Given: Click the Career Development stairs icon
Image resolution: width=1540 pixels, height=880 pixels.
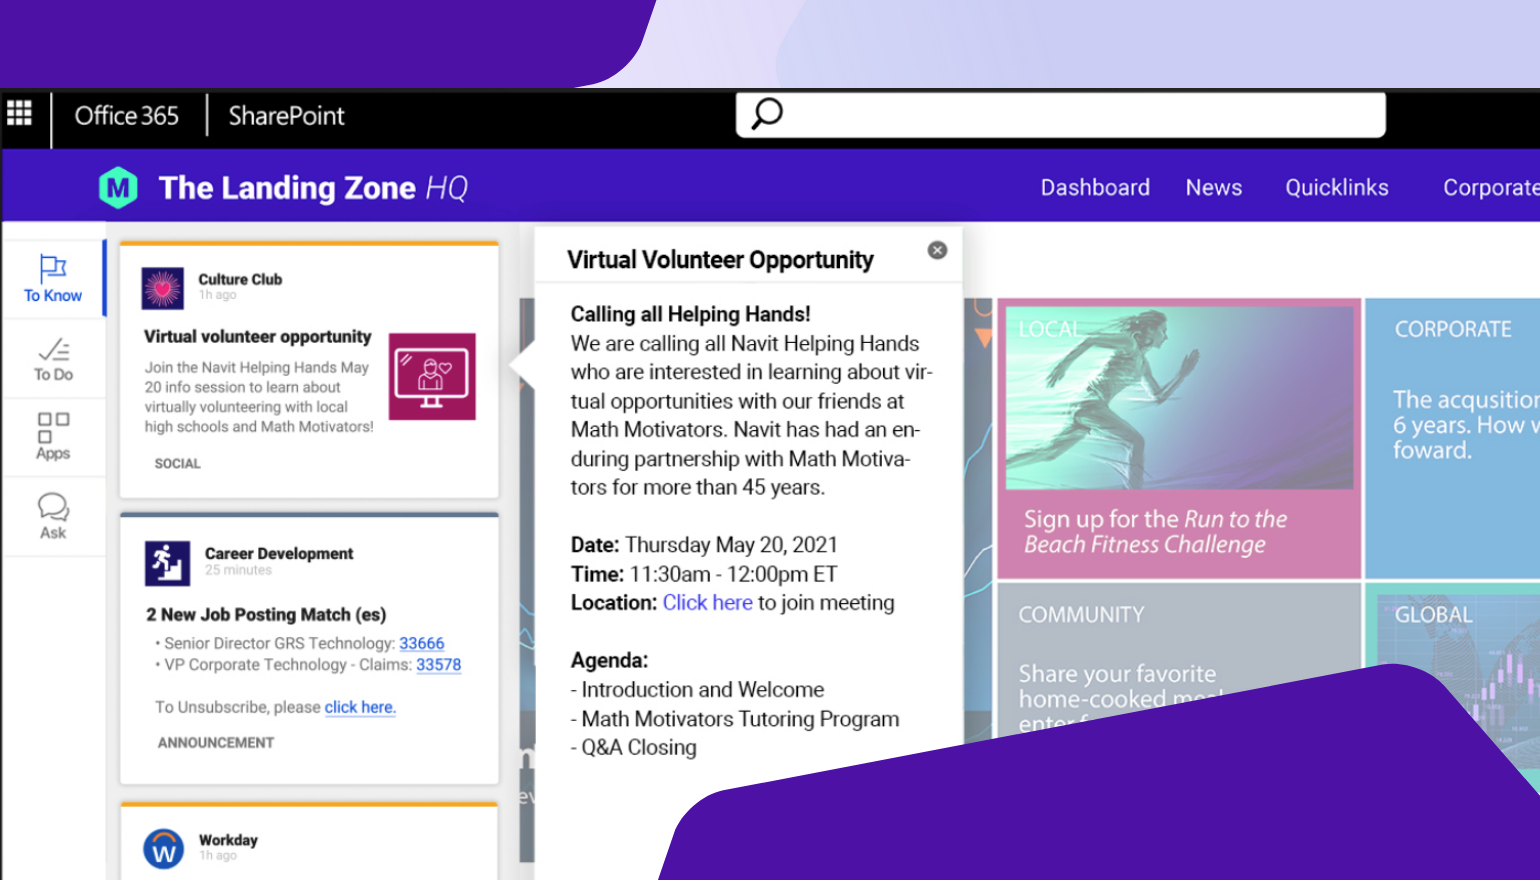Looking at the screenshot, I should pos(167,563).
